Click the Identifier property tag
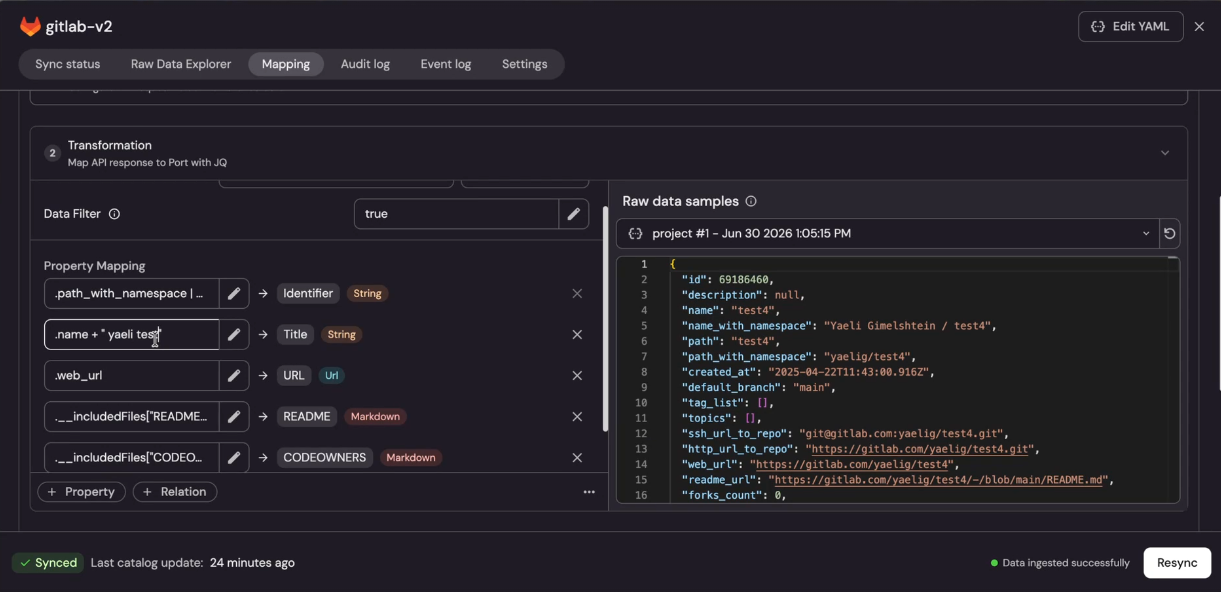Image resolution: width=1221 pixels, height=592 pixels. 308,294
